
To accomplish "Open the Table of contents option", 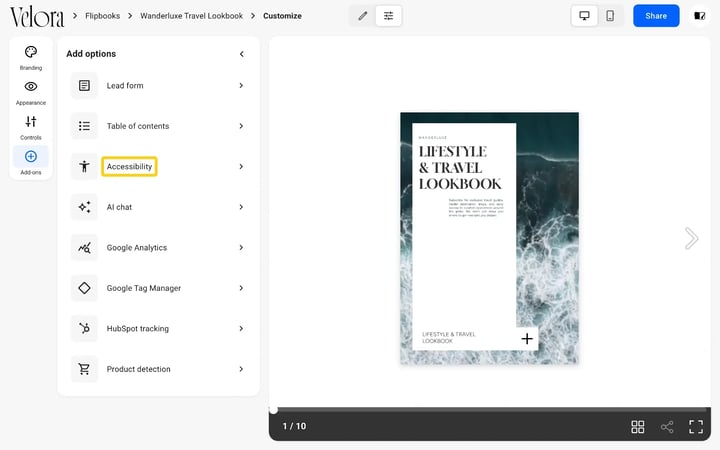I will coord(158,126).
